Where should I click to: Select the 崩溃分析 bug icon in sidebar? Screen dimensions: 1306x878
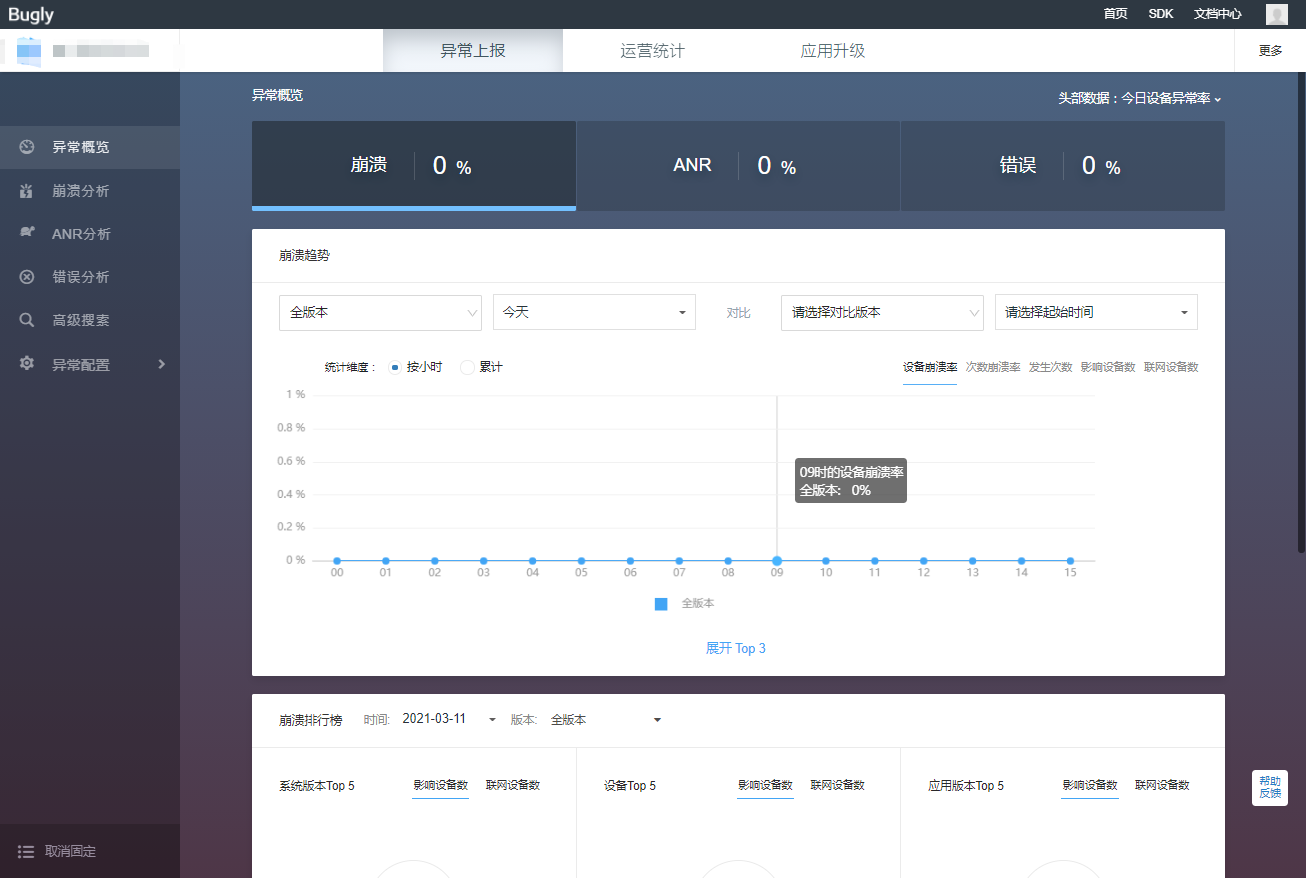pyautogui.click(x=27, y=190)
